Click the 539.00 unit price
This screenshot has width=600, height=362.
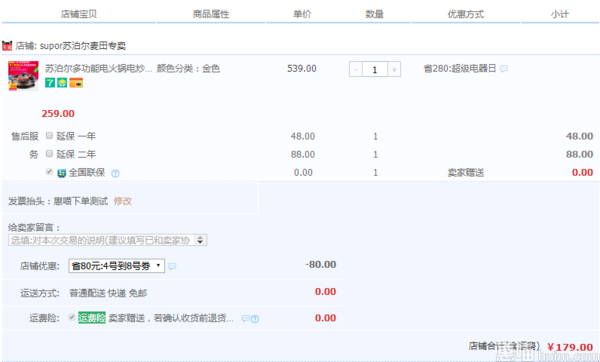[302, 68]
